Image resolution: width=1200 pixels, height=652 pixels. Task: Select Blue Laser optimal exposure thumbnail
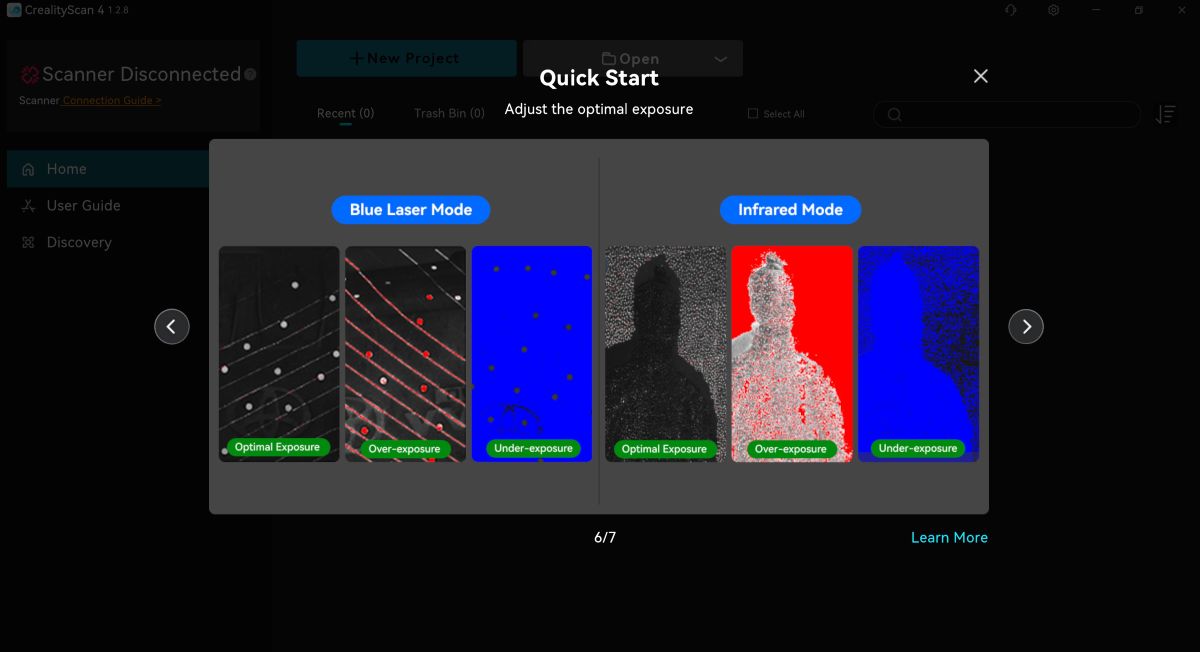[x=279, y=354]
